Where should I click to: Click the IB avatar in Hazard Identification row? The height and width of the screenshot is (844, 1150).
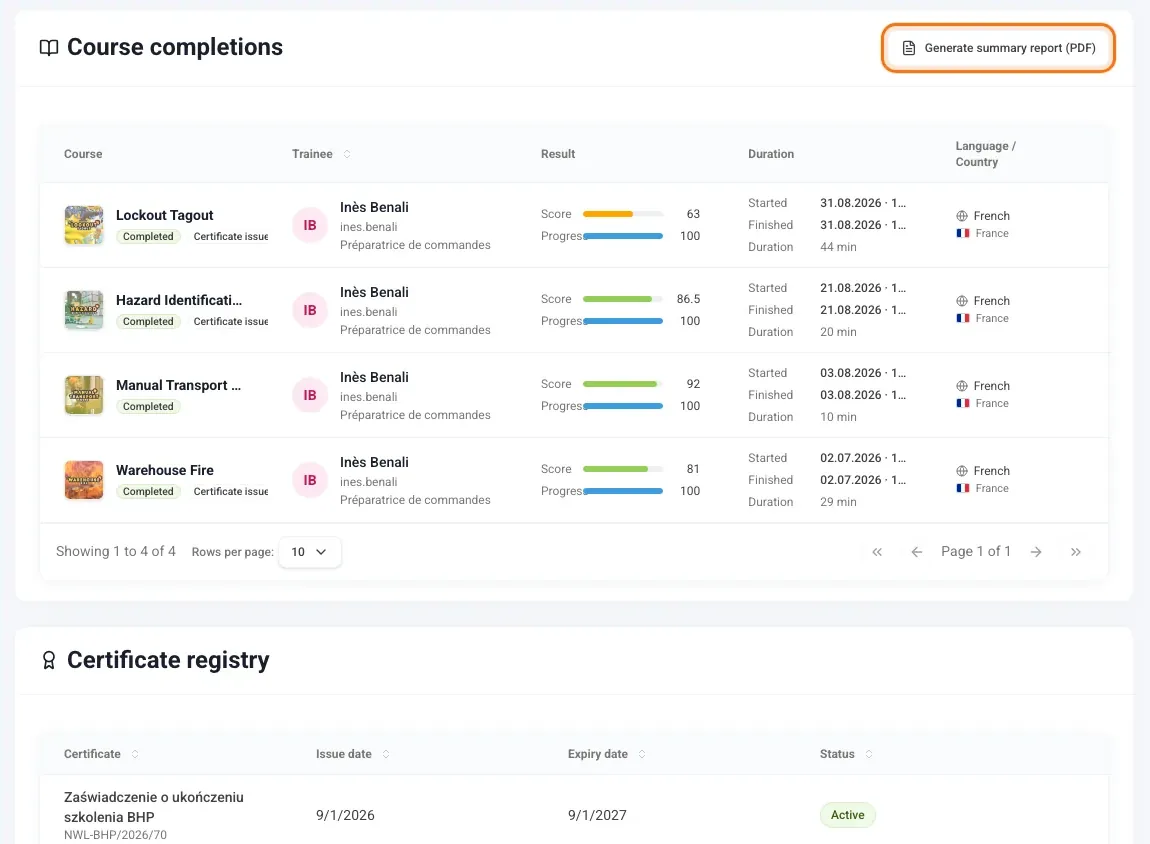click(x=310, y=310)
